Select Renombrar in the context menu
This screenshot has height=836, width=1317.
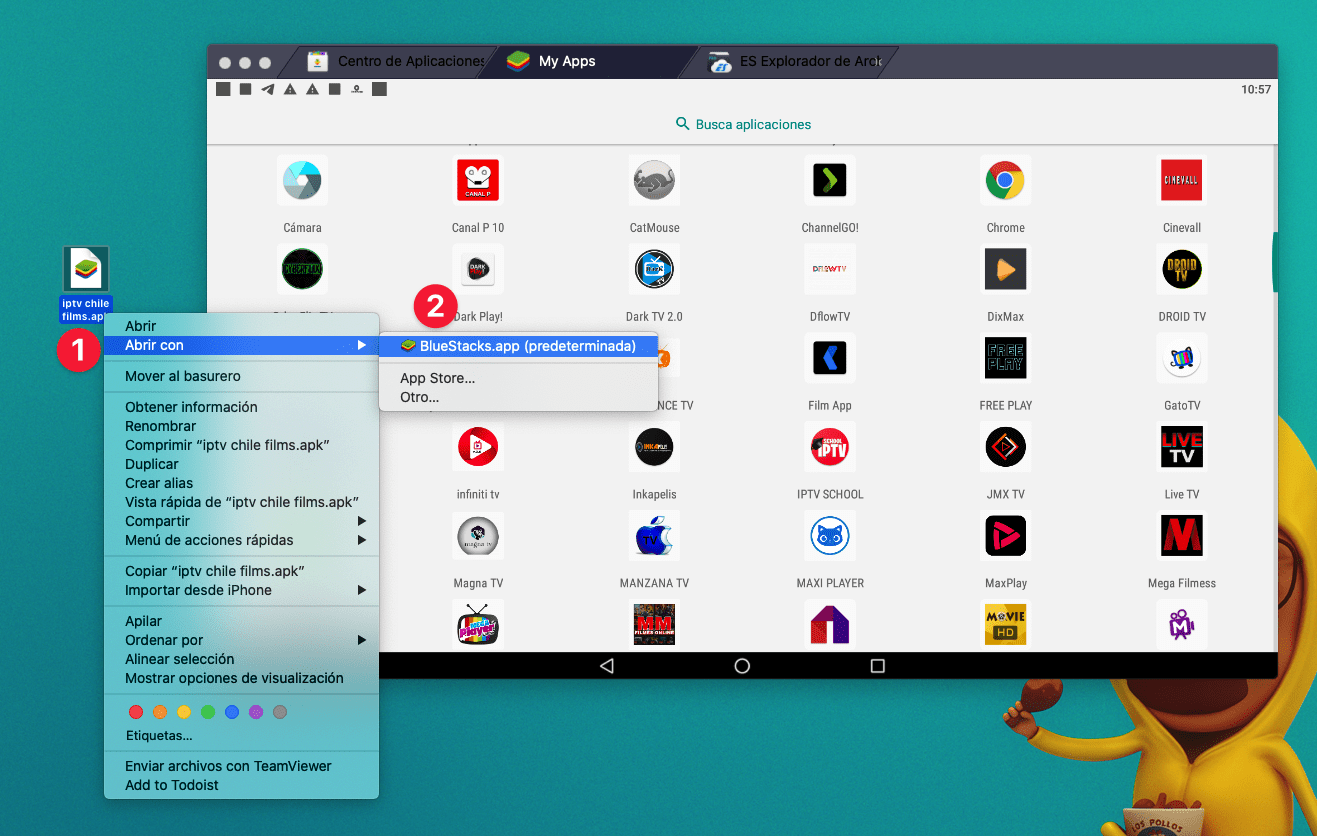click(x=241, y=426)
